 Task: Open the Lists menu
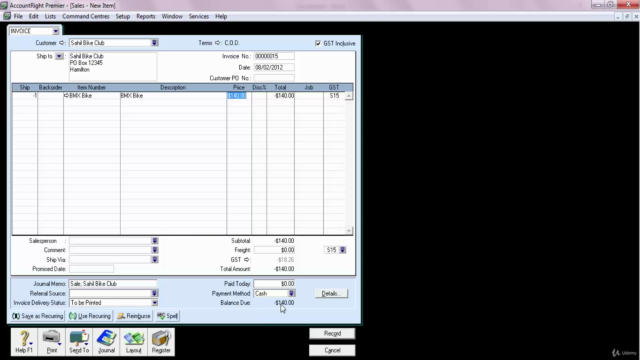click(50, 16)
